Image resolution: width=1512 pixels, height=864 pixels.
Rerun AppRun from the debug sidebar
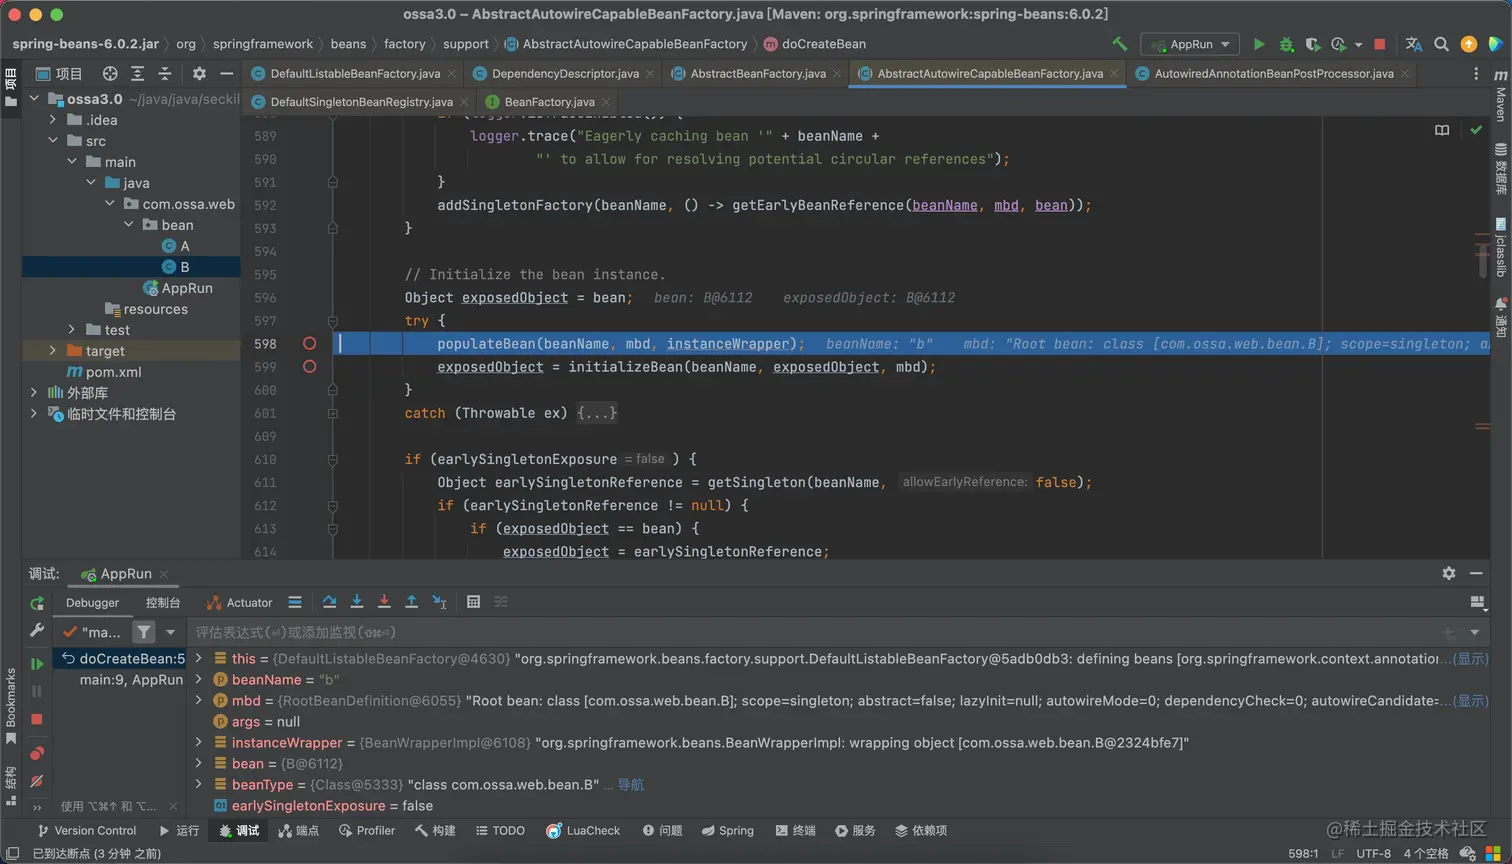[37, 603]
